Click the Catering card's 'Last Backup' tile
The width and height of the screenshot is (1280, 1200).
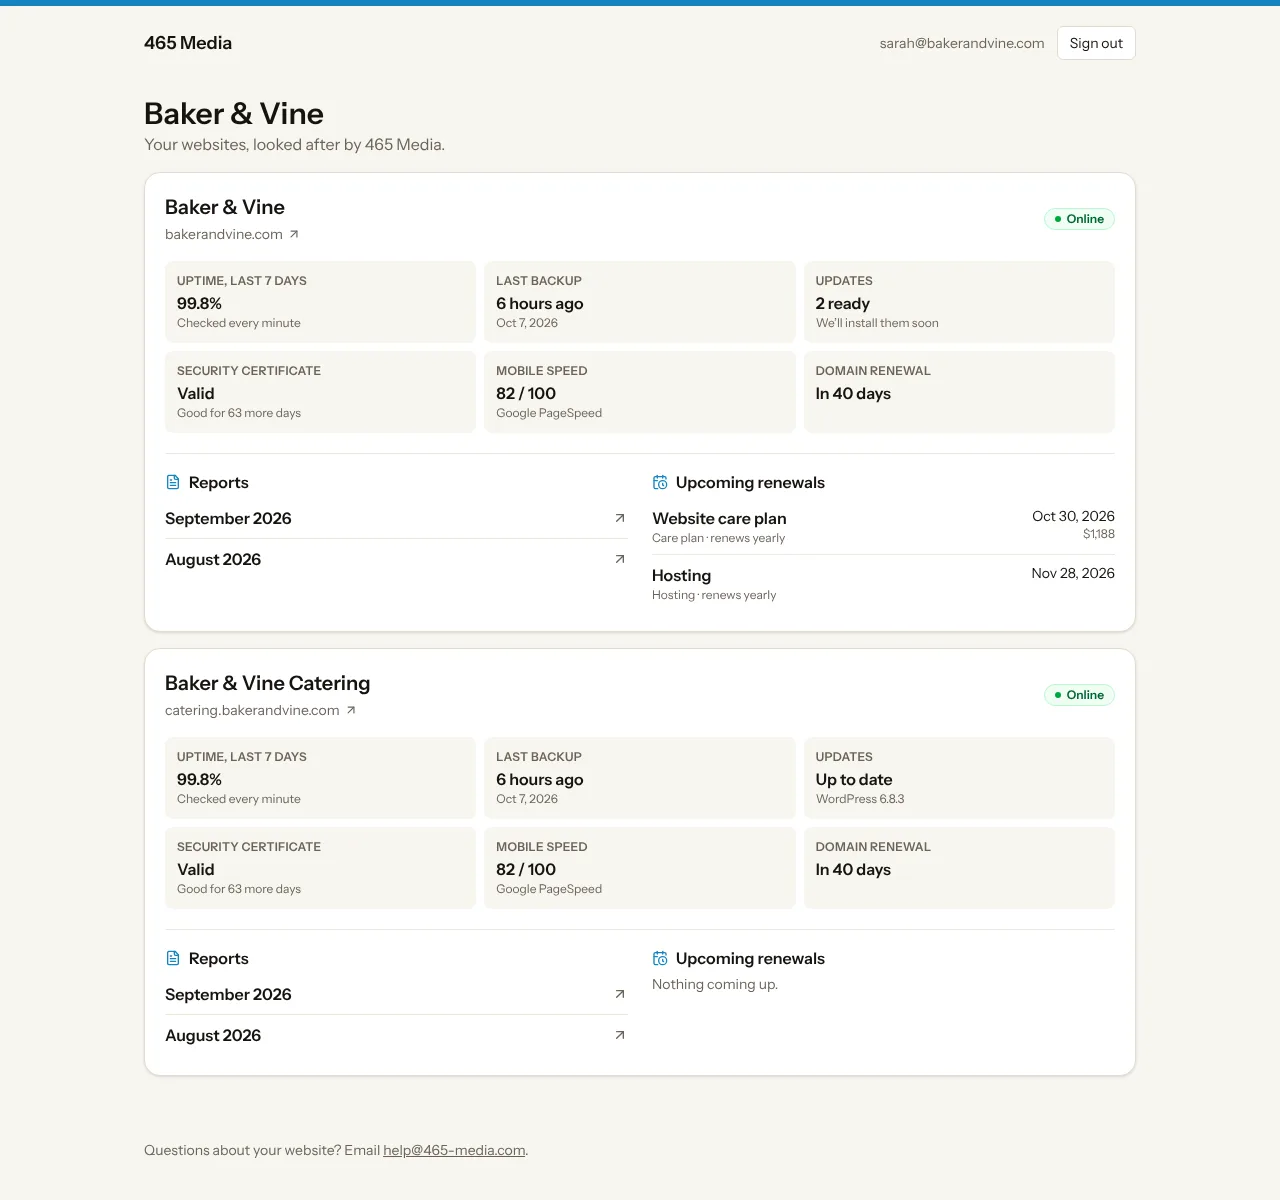pos(640,778)
